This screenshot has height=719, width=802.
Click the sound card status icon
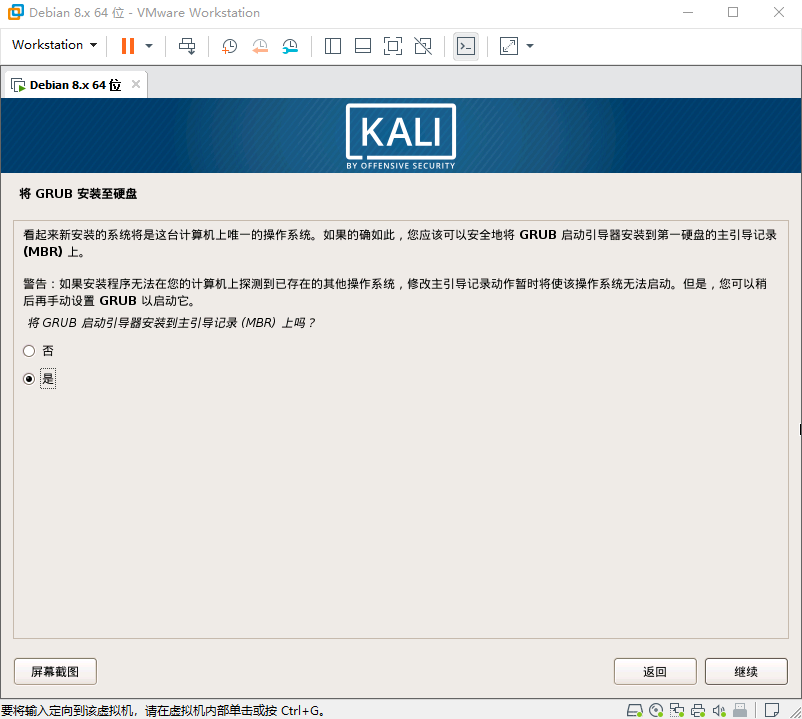tap(719, 710)
